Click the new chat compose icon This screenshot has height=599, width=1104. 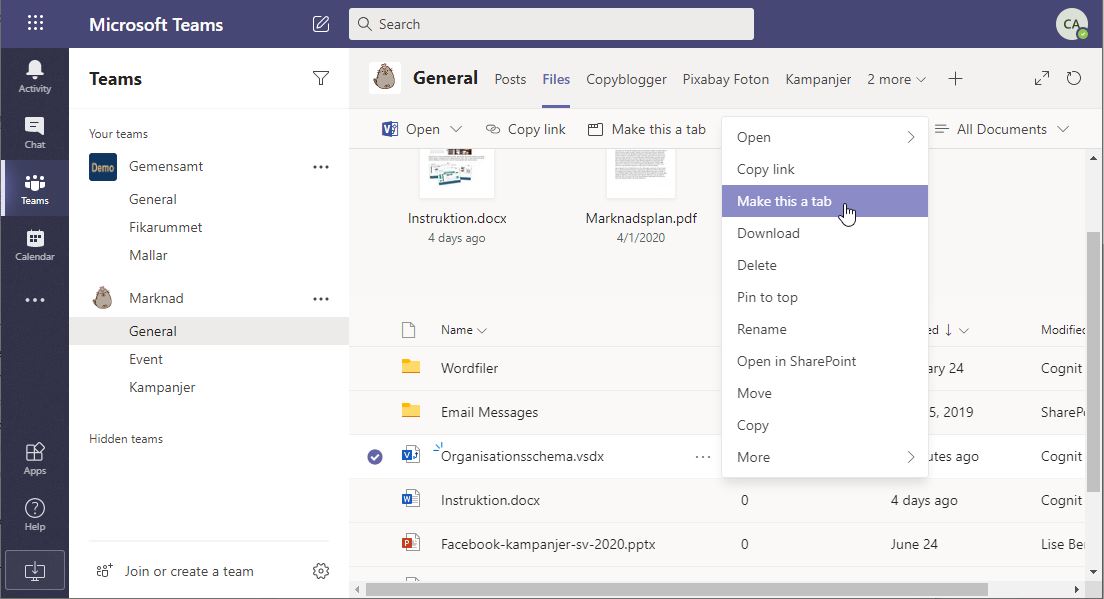[x=321, y=24]
